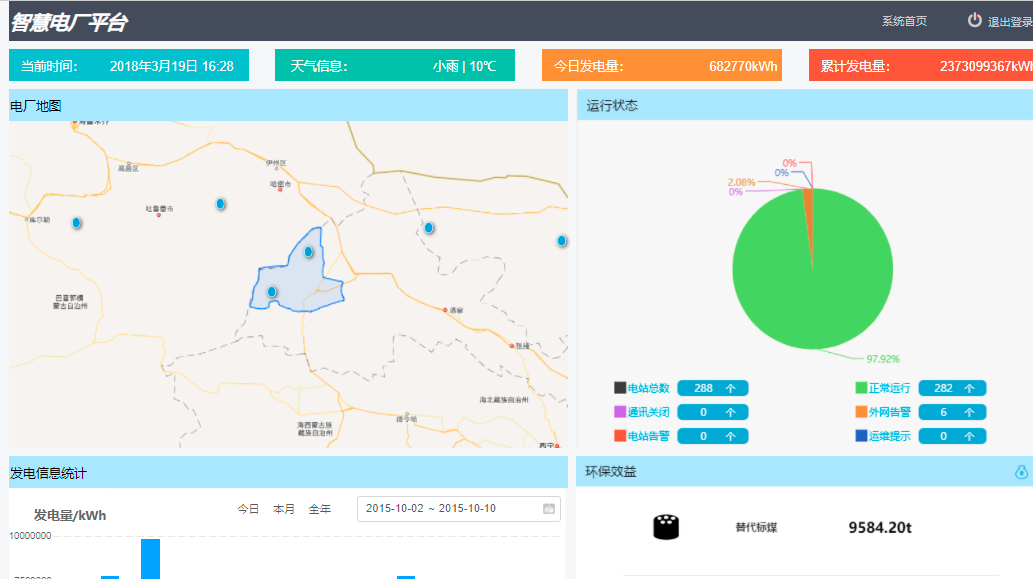Click the 替代标煤 label
This screenshot has width=1033, height=579.
[x=756, y=527]
